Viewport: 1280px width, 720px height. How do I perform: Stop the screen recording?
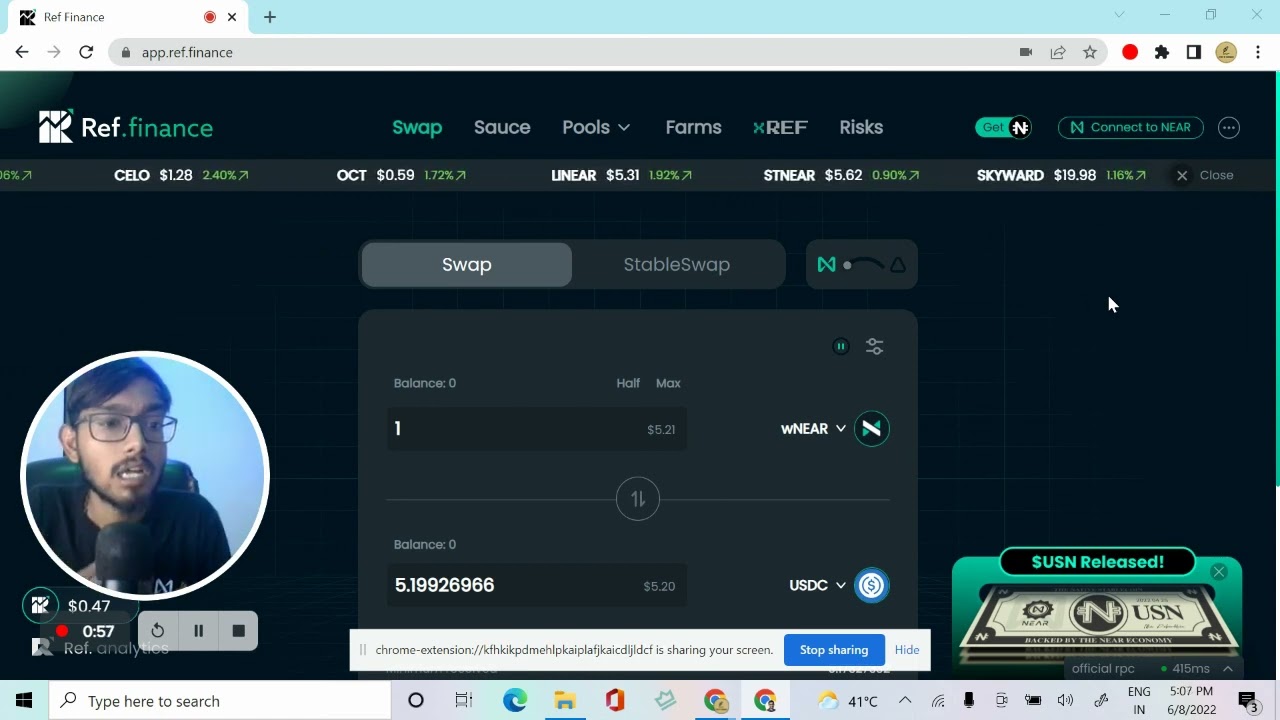pyautogui.click(x=238, y=631)
